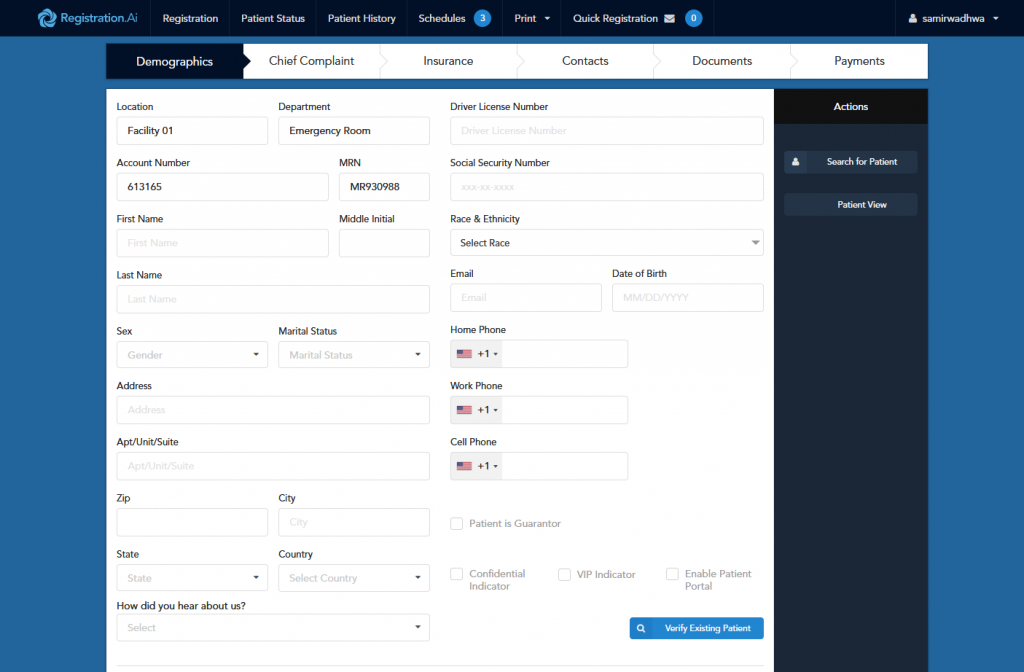The height and width of the screenshot is (672, 1024).
Task: Click the user icon beside samirwadhwa
Action: click(912, 18)
